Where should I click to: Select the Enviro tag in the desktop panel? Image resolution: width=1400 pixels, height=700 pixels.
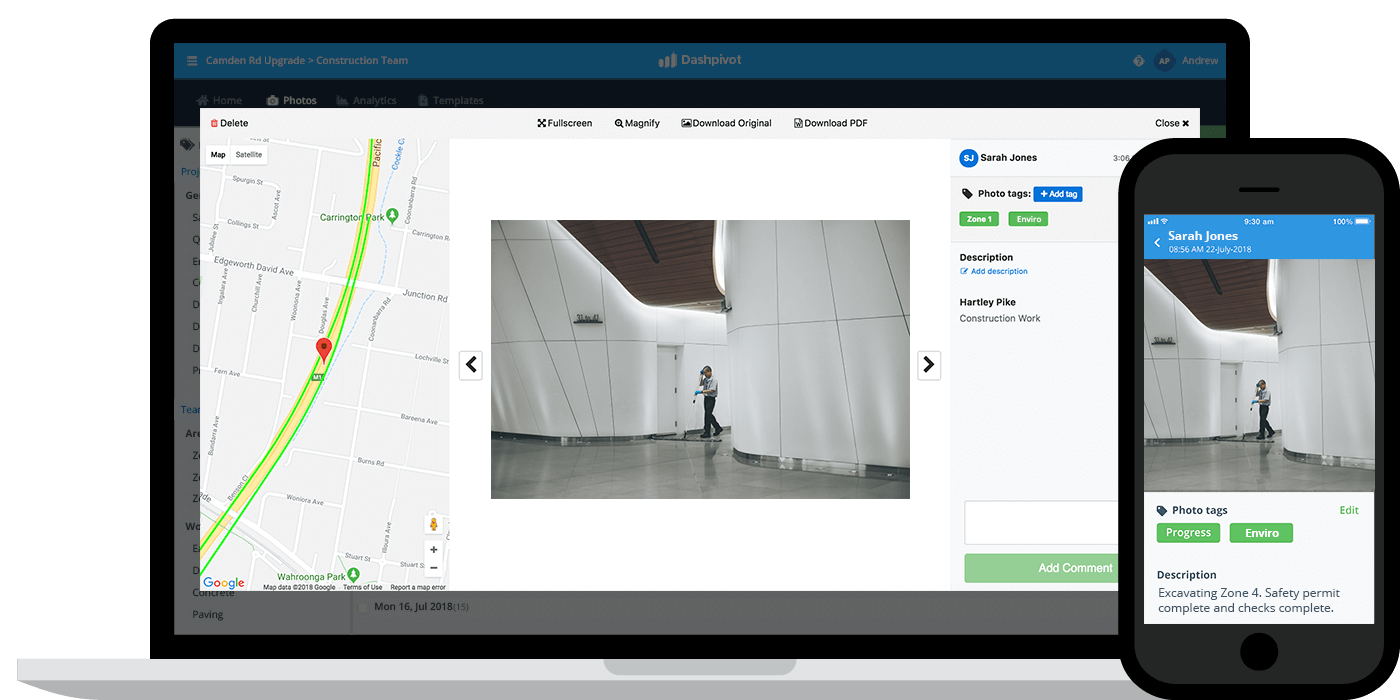click(x=1028, y=219)
